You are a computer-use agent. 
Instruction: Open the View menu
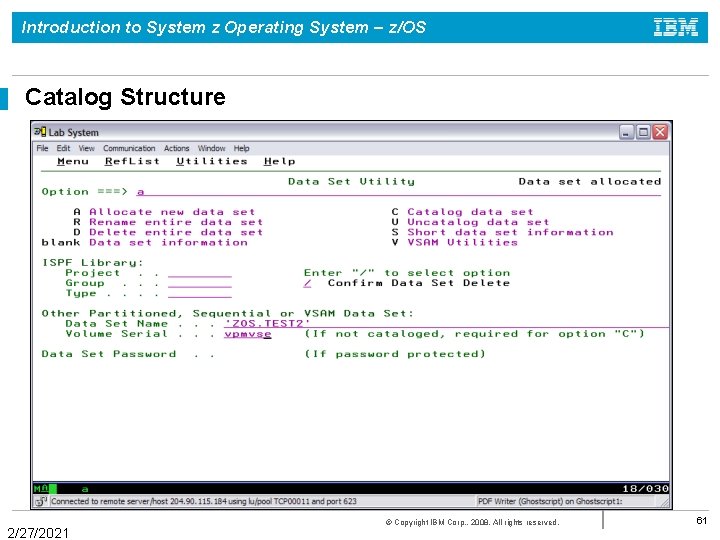pyautogui.click(x=86, y=148)
